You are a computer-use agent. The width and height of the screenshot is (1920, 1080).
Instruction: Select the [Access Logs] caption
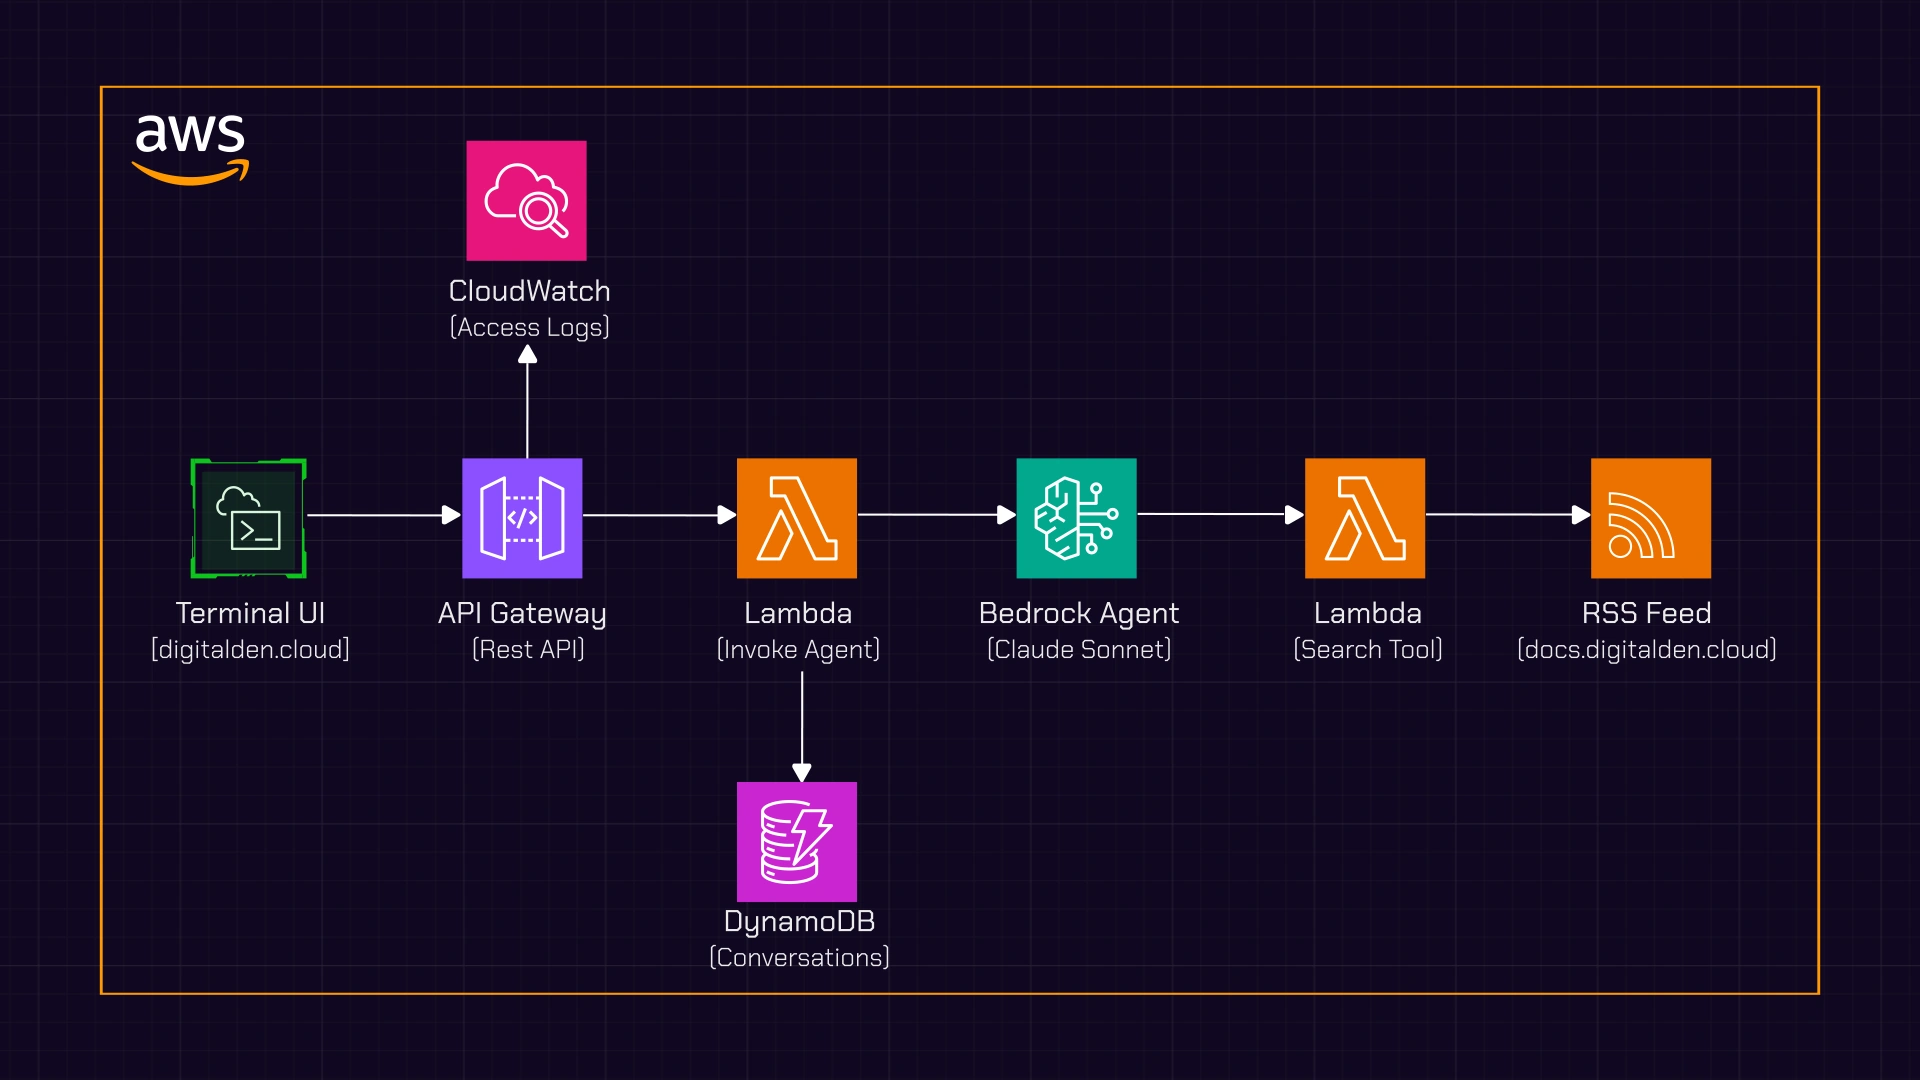(529, 328)
